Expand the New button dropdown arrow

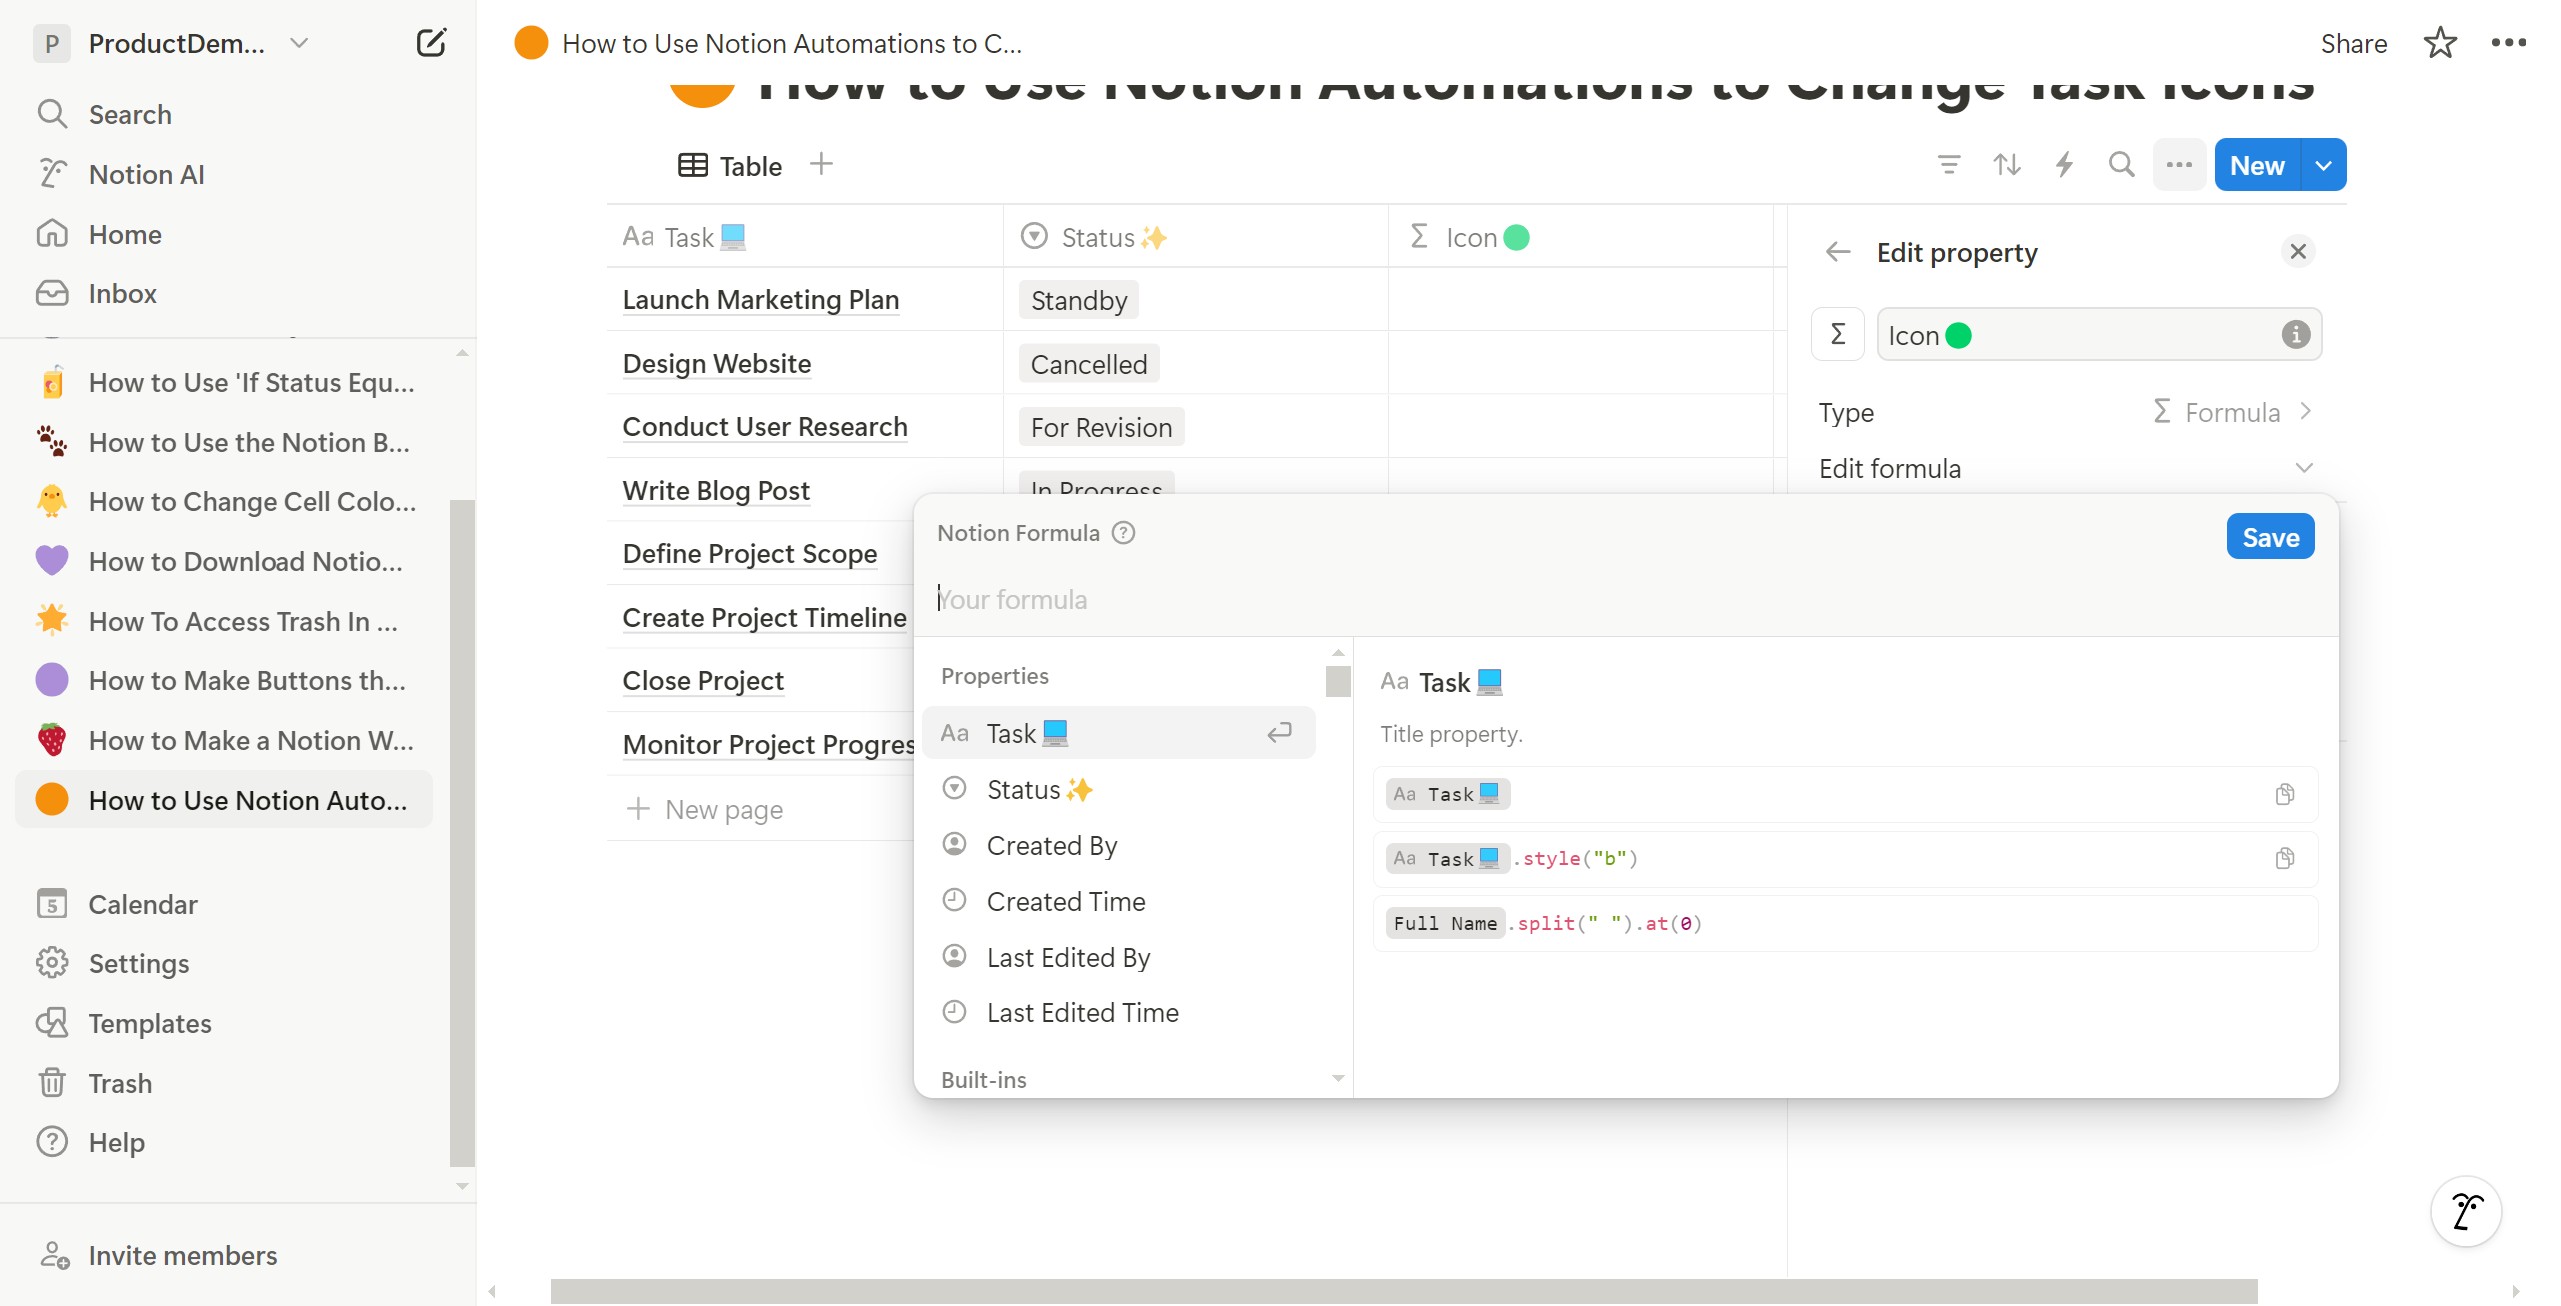tap(2324, 165)
